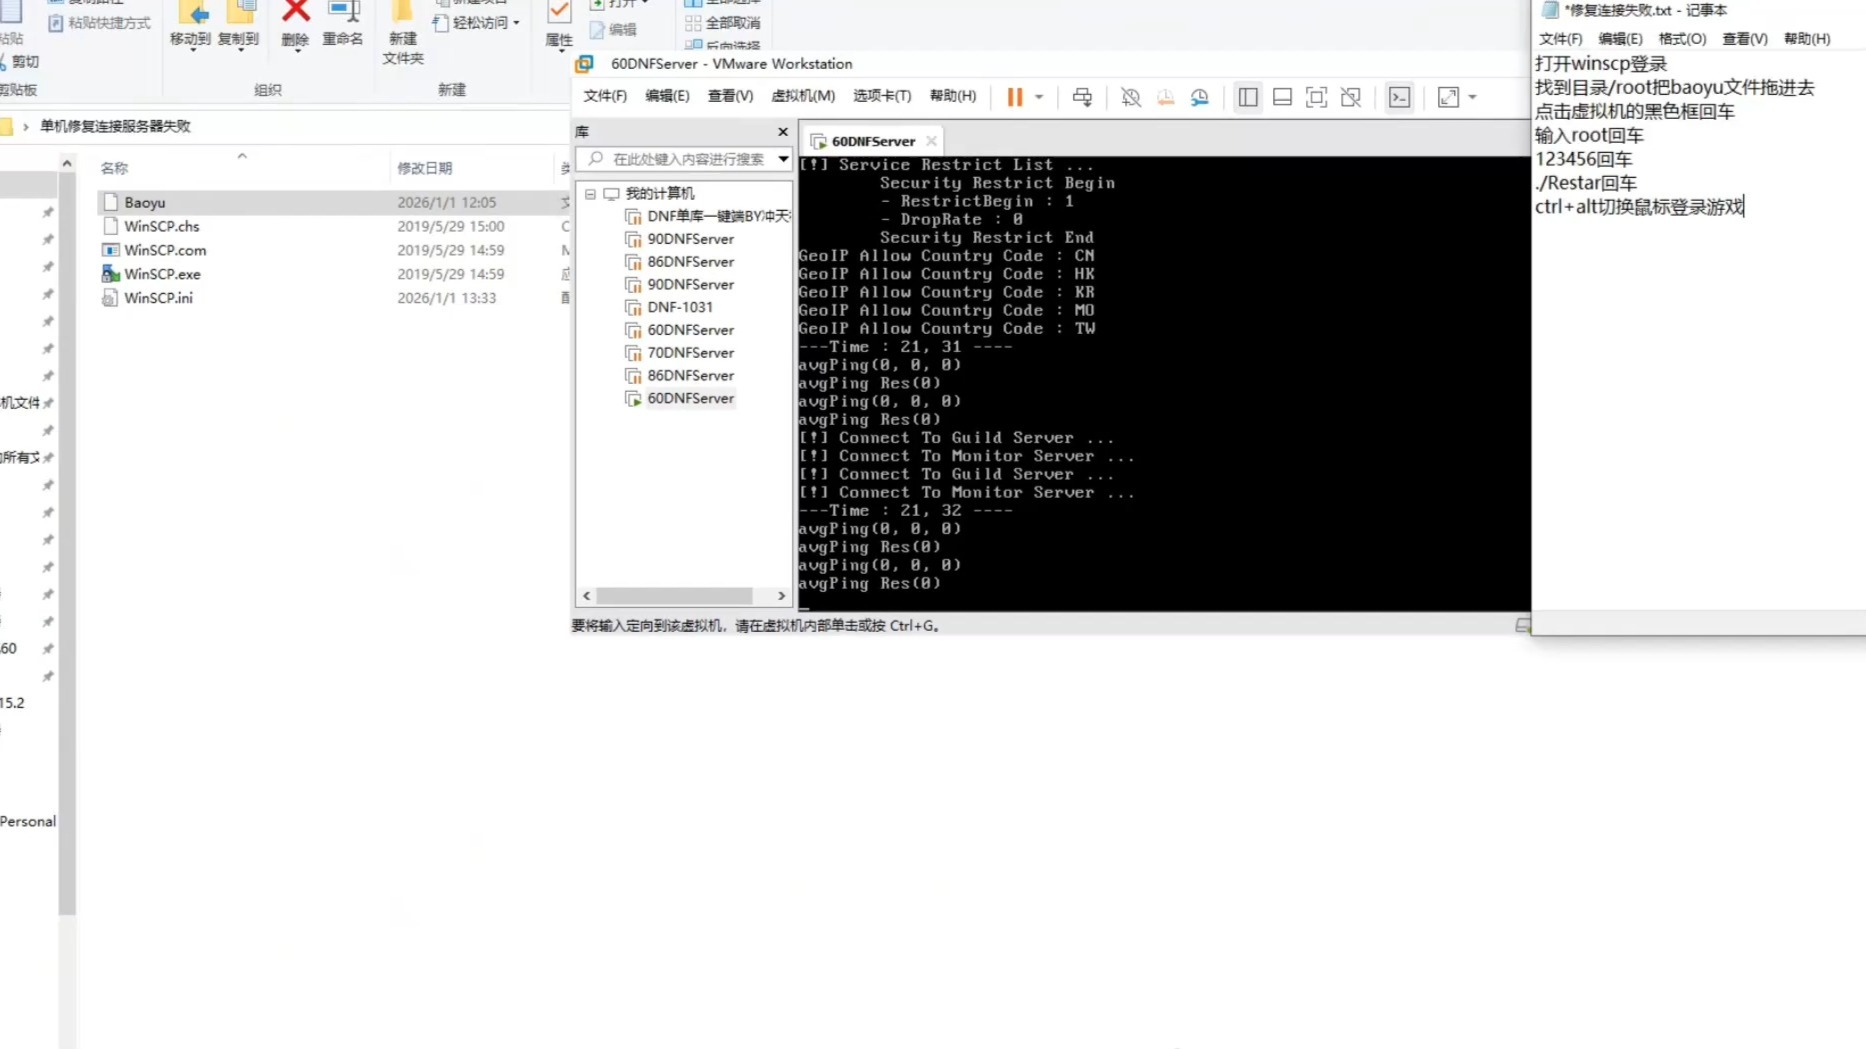
Task: Click the Move to (移动到) ribbon icon
Action: coord(190,25)
